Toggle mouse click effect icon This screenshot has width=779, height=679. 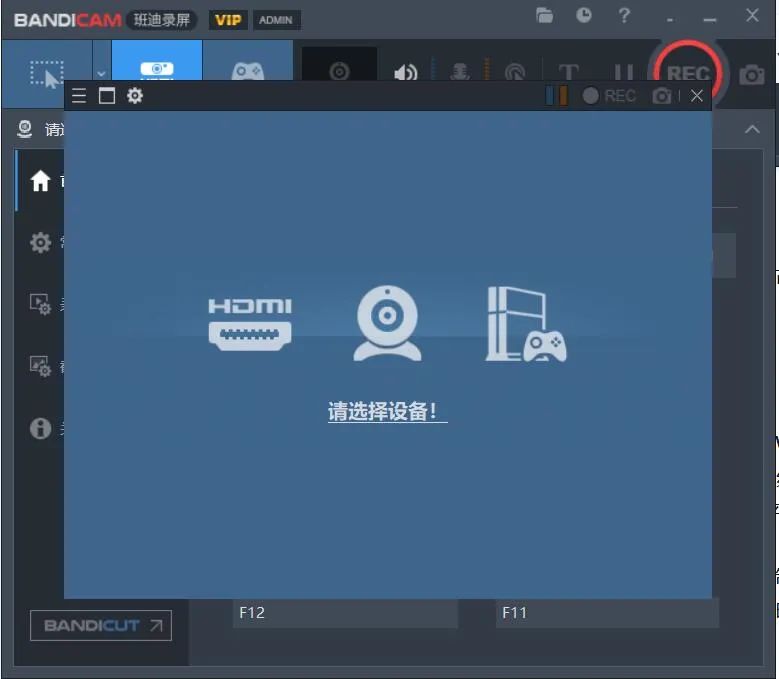(515, 72)
